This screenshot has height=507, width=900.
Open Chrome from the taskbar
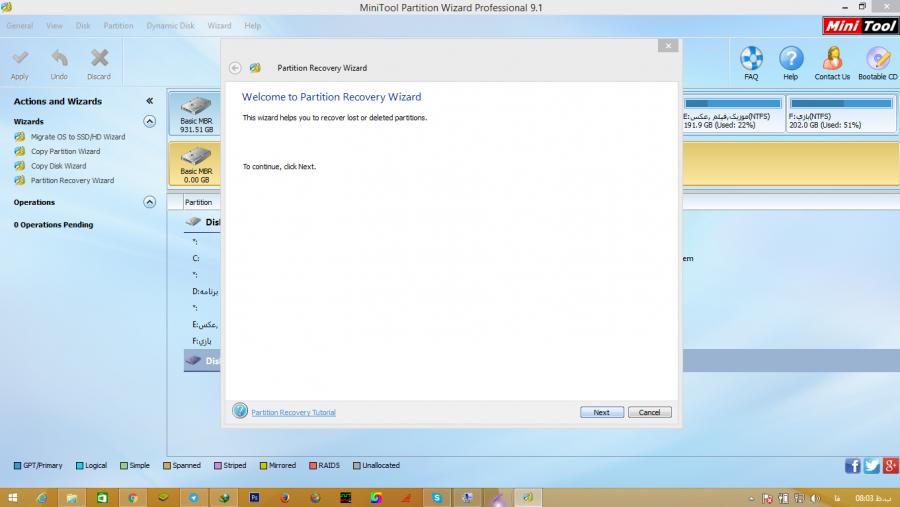pos(133,498)
